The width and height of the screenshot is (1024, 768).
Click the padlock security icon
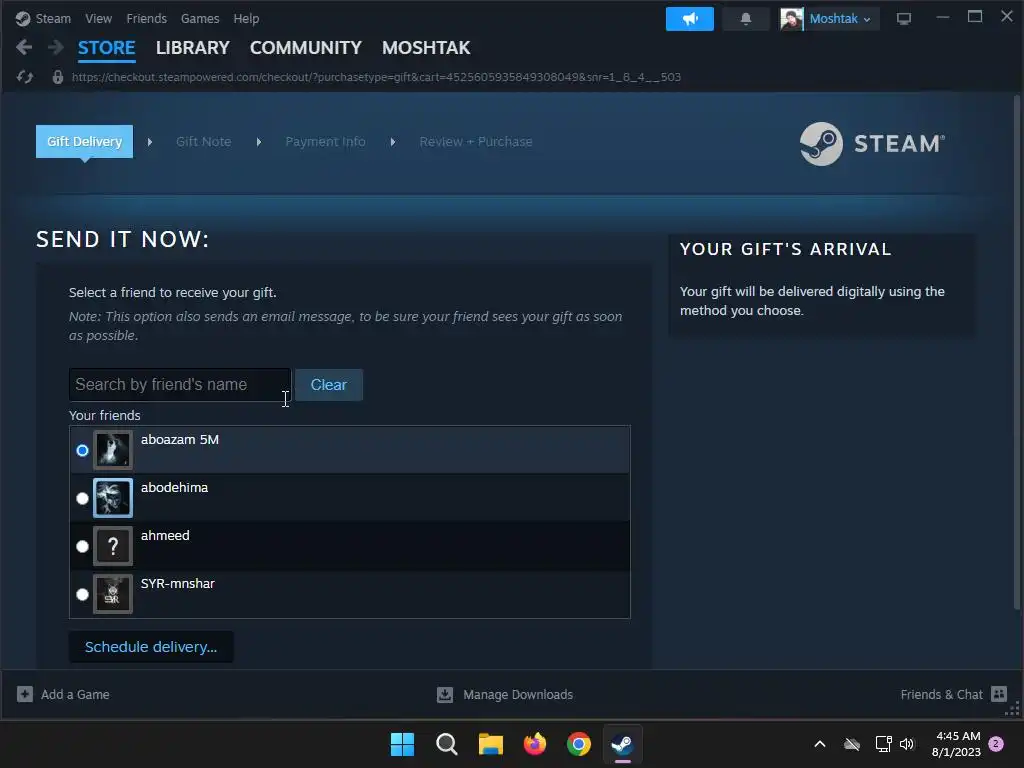[57, 77]
